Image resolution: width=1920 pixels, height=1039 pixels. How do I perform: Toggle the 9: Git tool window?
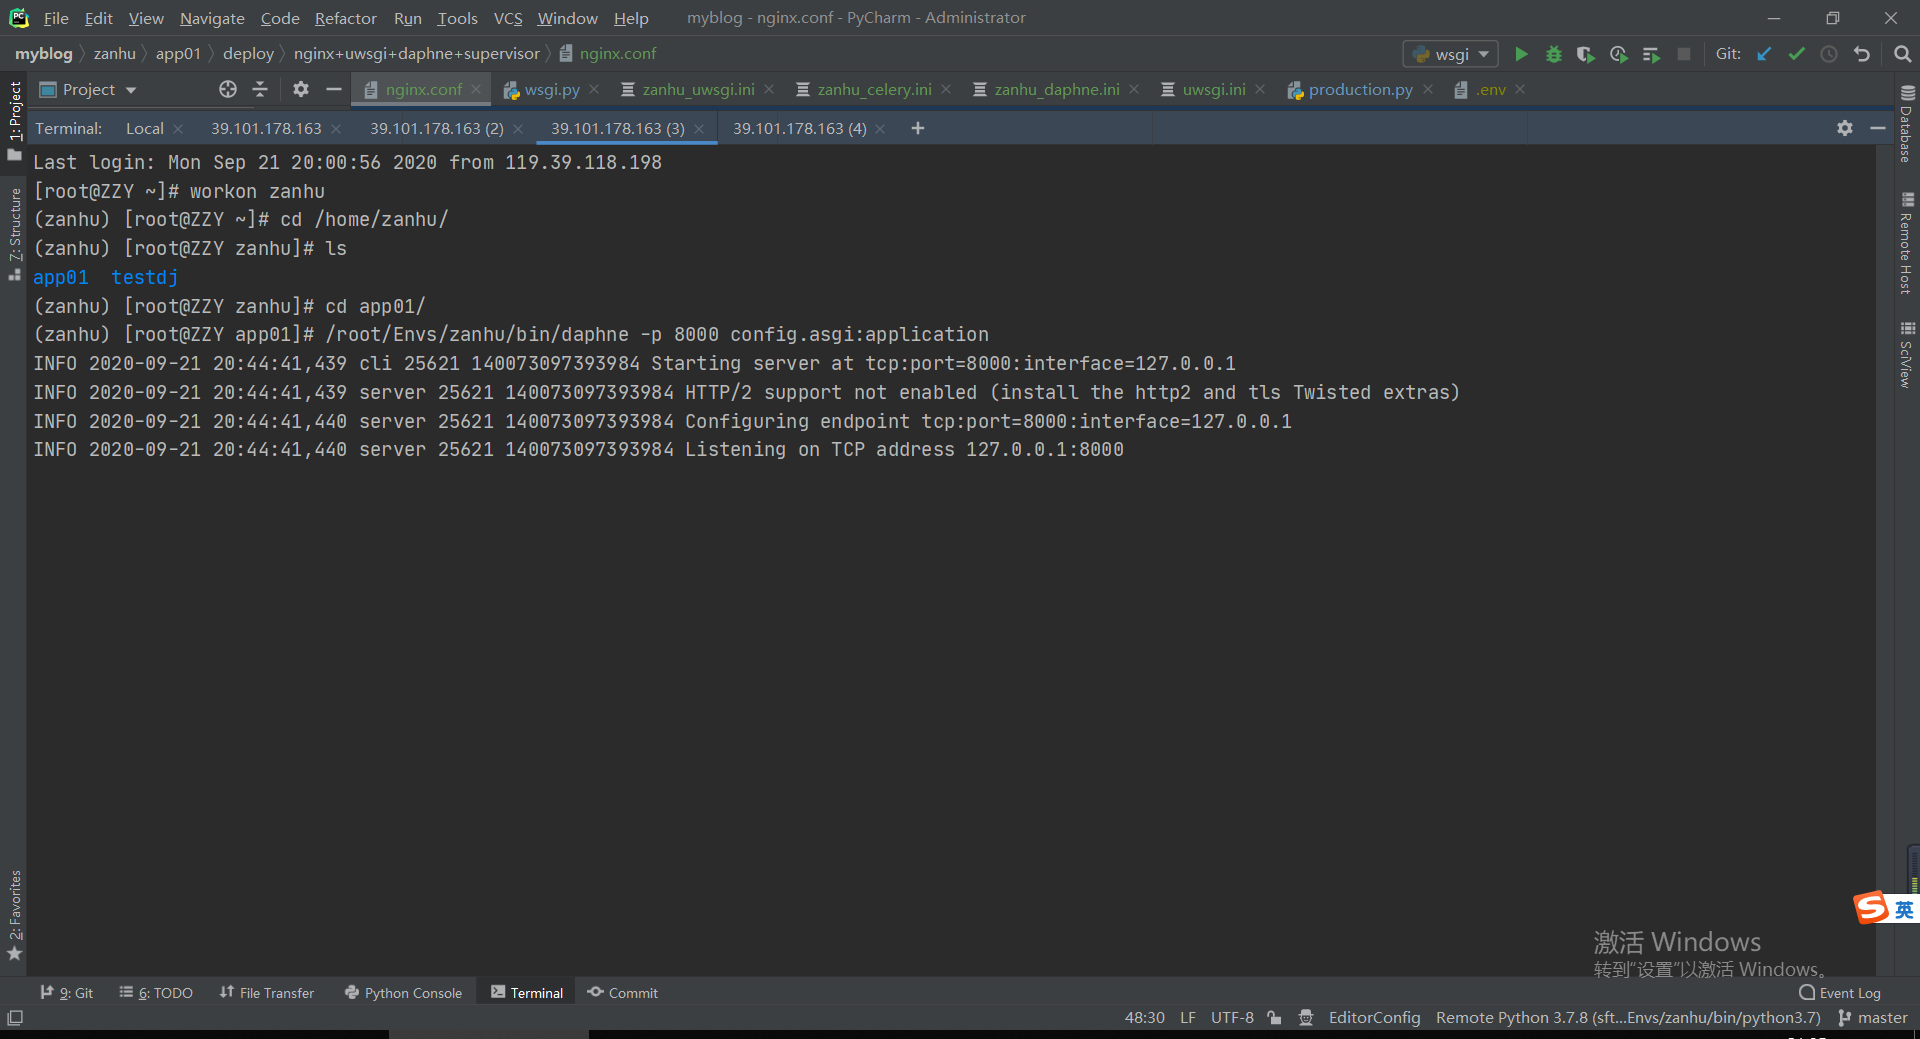click(66, 993)
